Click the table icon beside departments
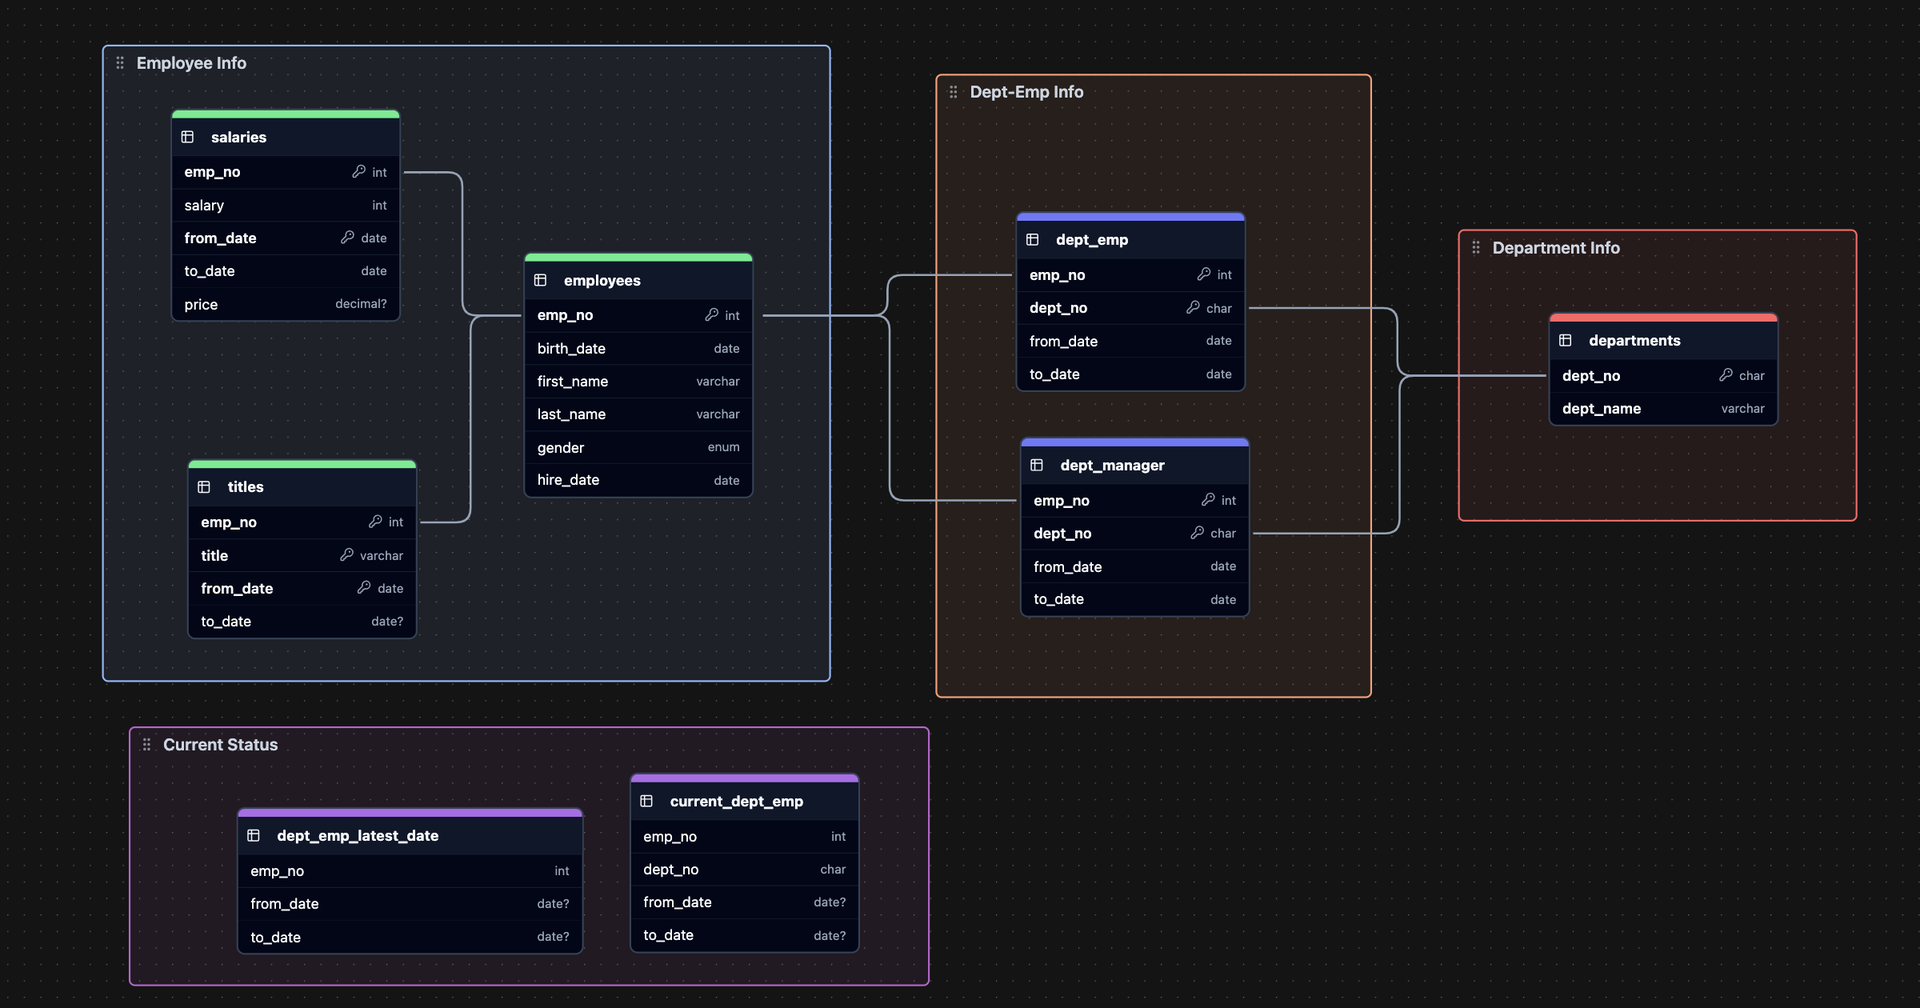Screen dimensions: 1920x1008 tap(1566, 340)
